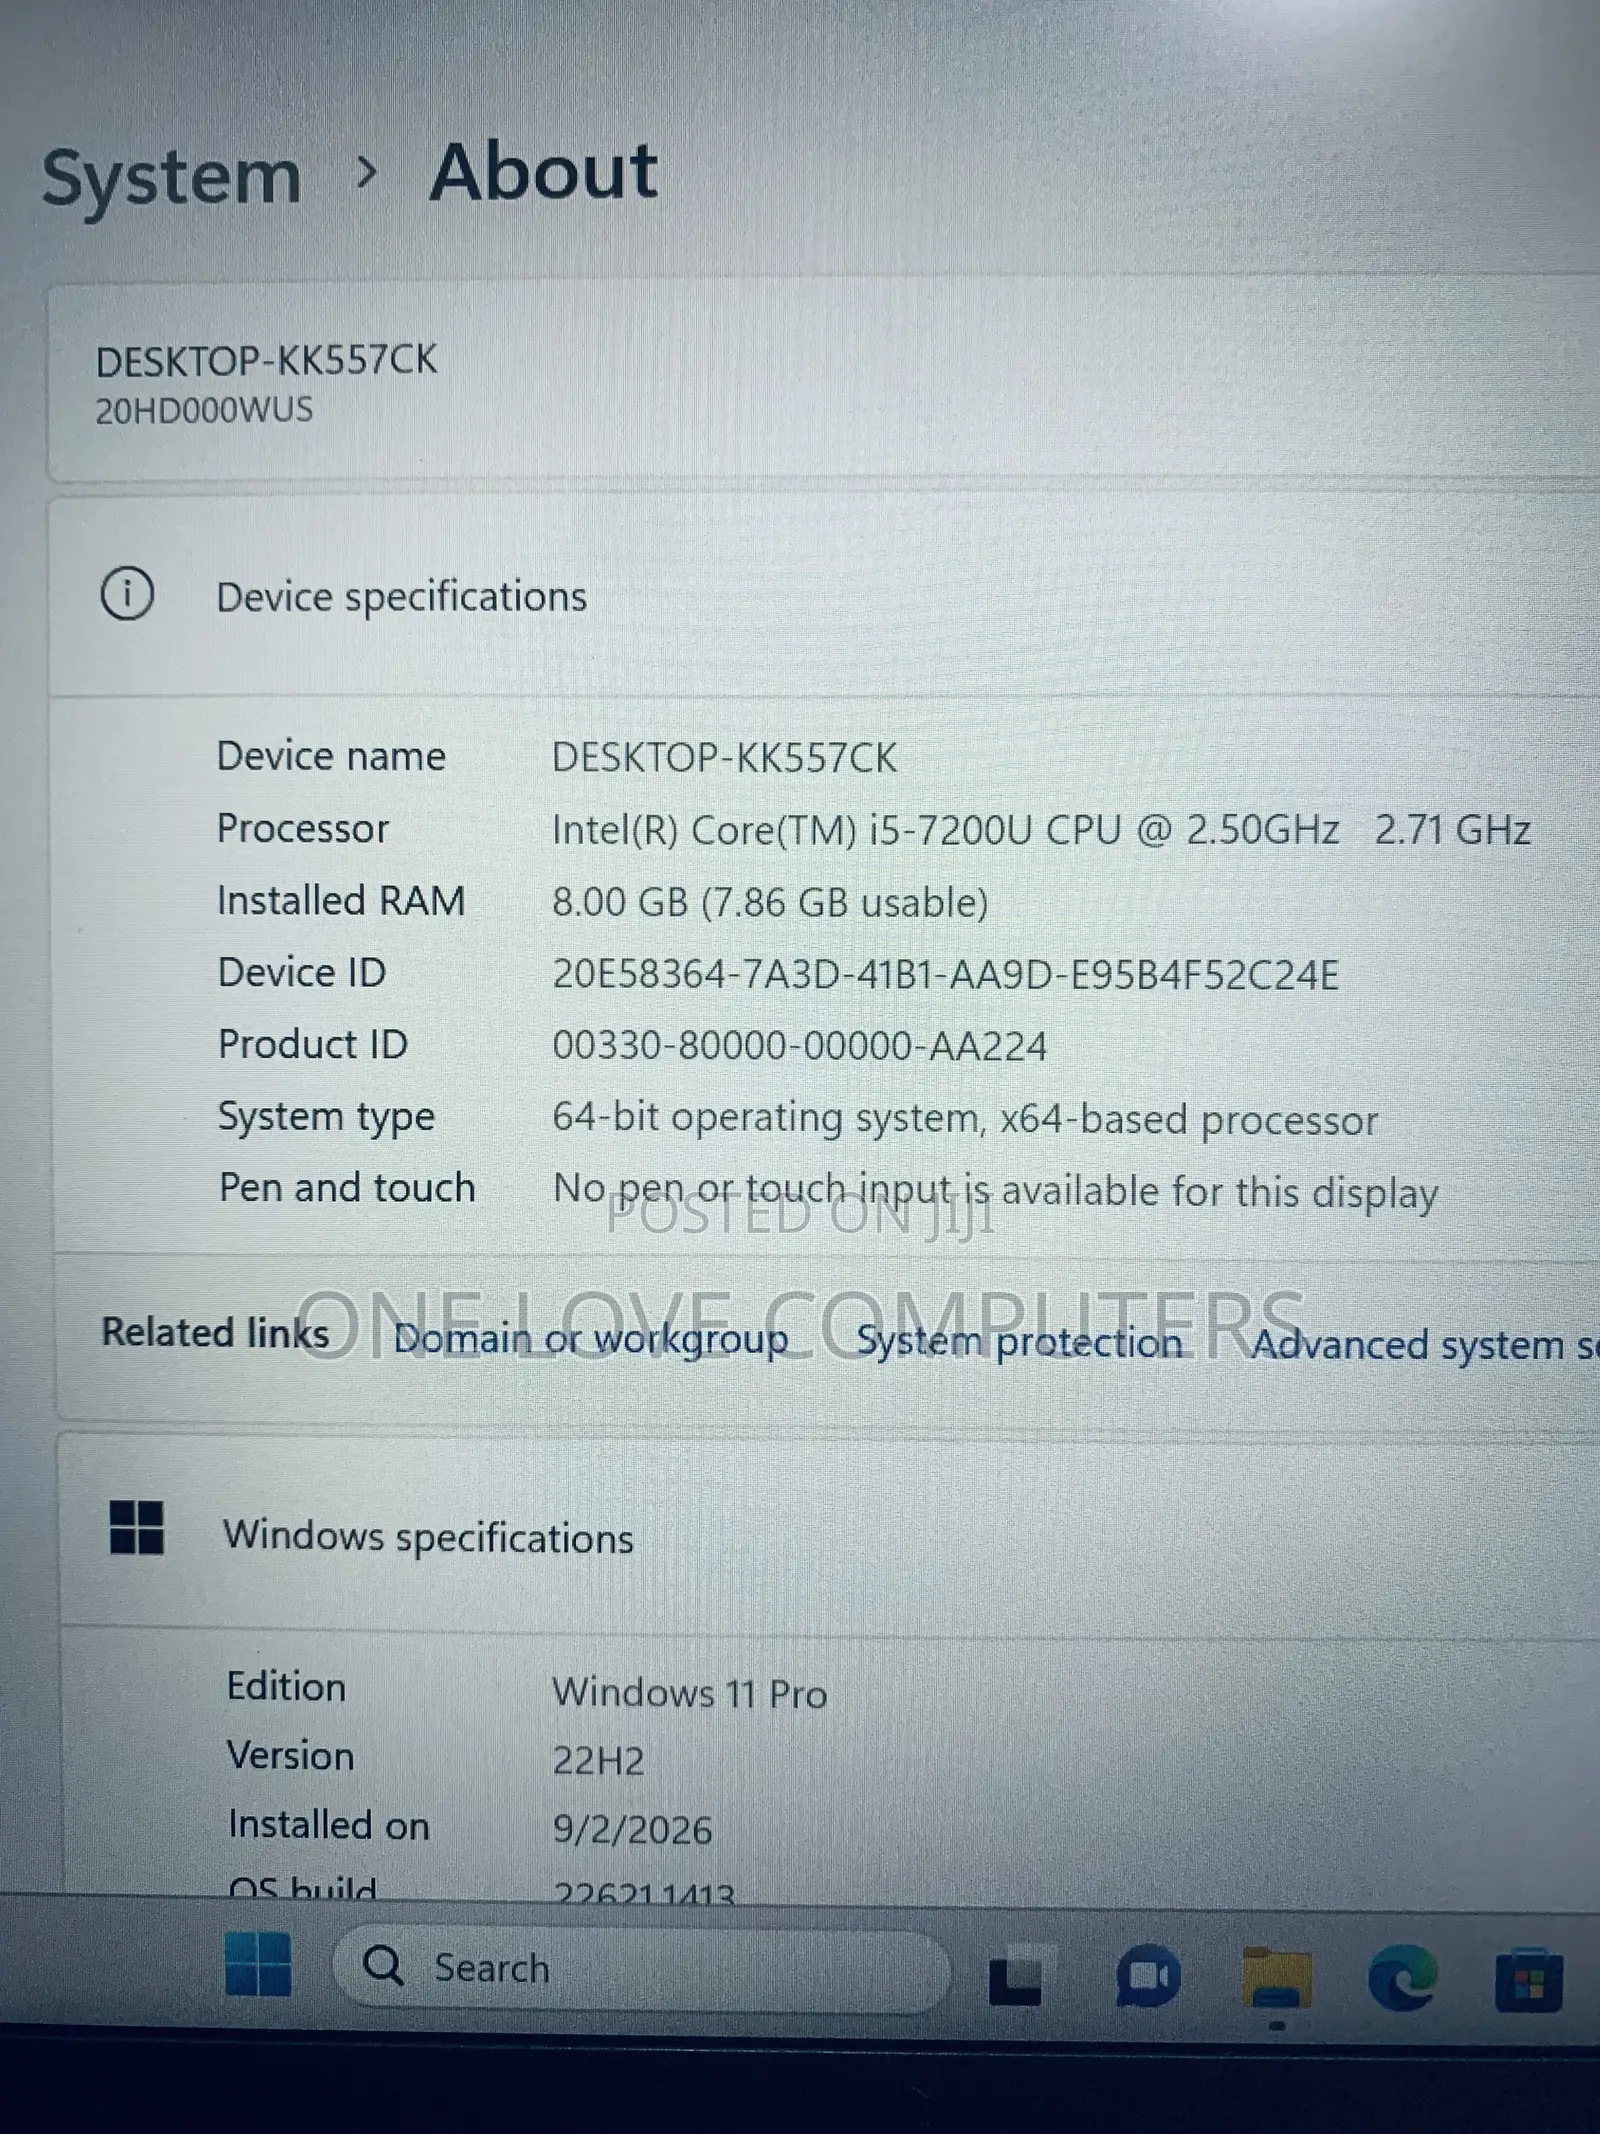This screenshot has width=1600, height=2134.
Task: Select the 22H2 version value
Action: click(x=598, y=1761)
